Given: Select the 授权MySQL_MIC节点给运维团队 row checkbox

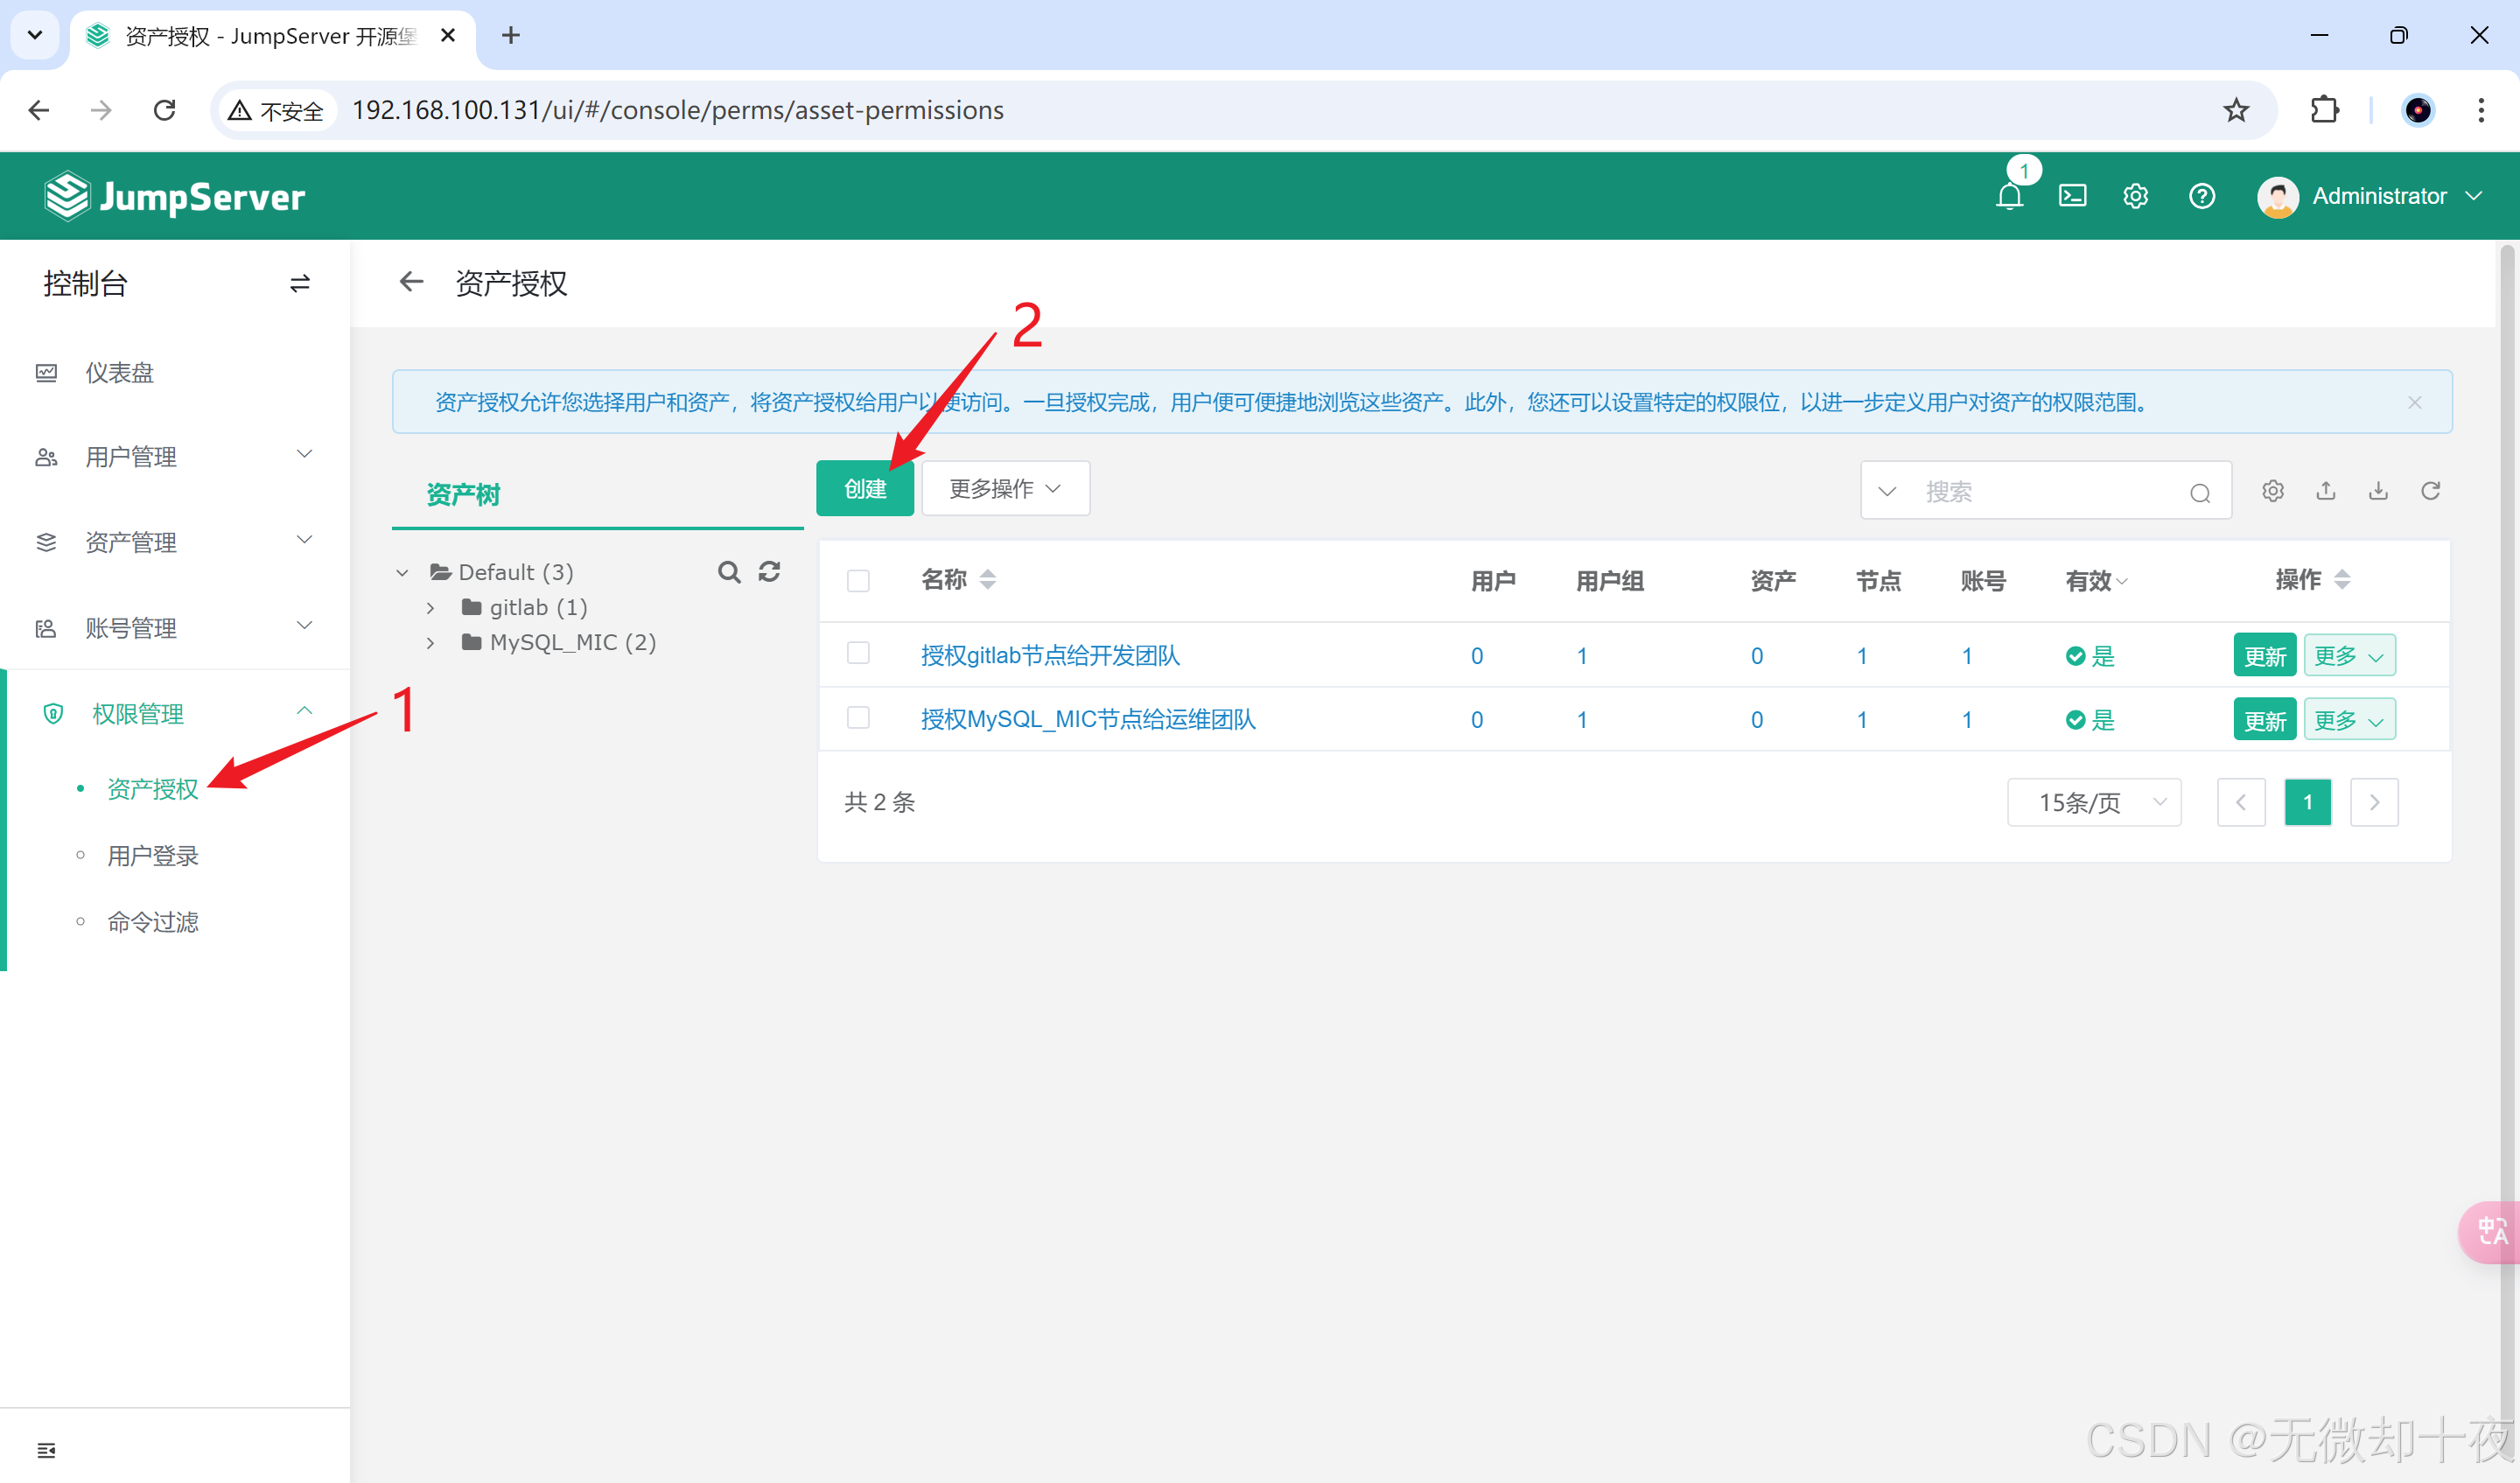Looking at the screenshot, I should click(x=858, y=718).
